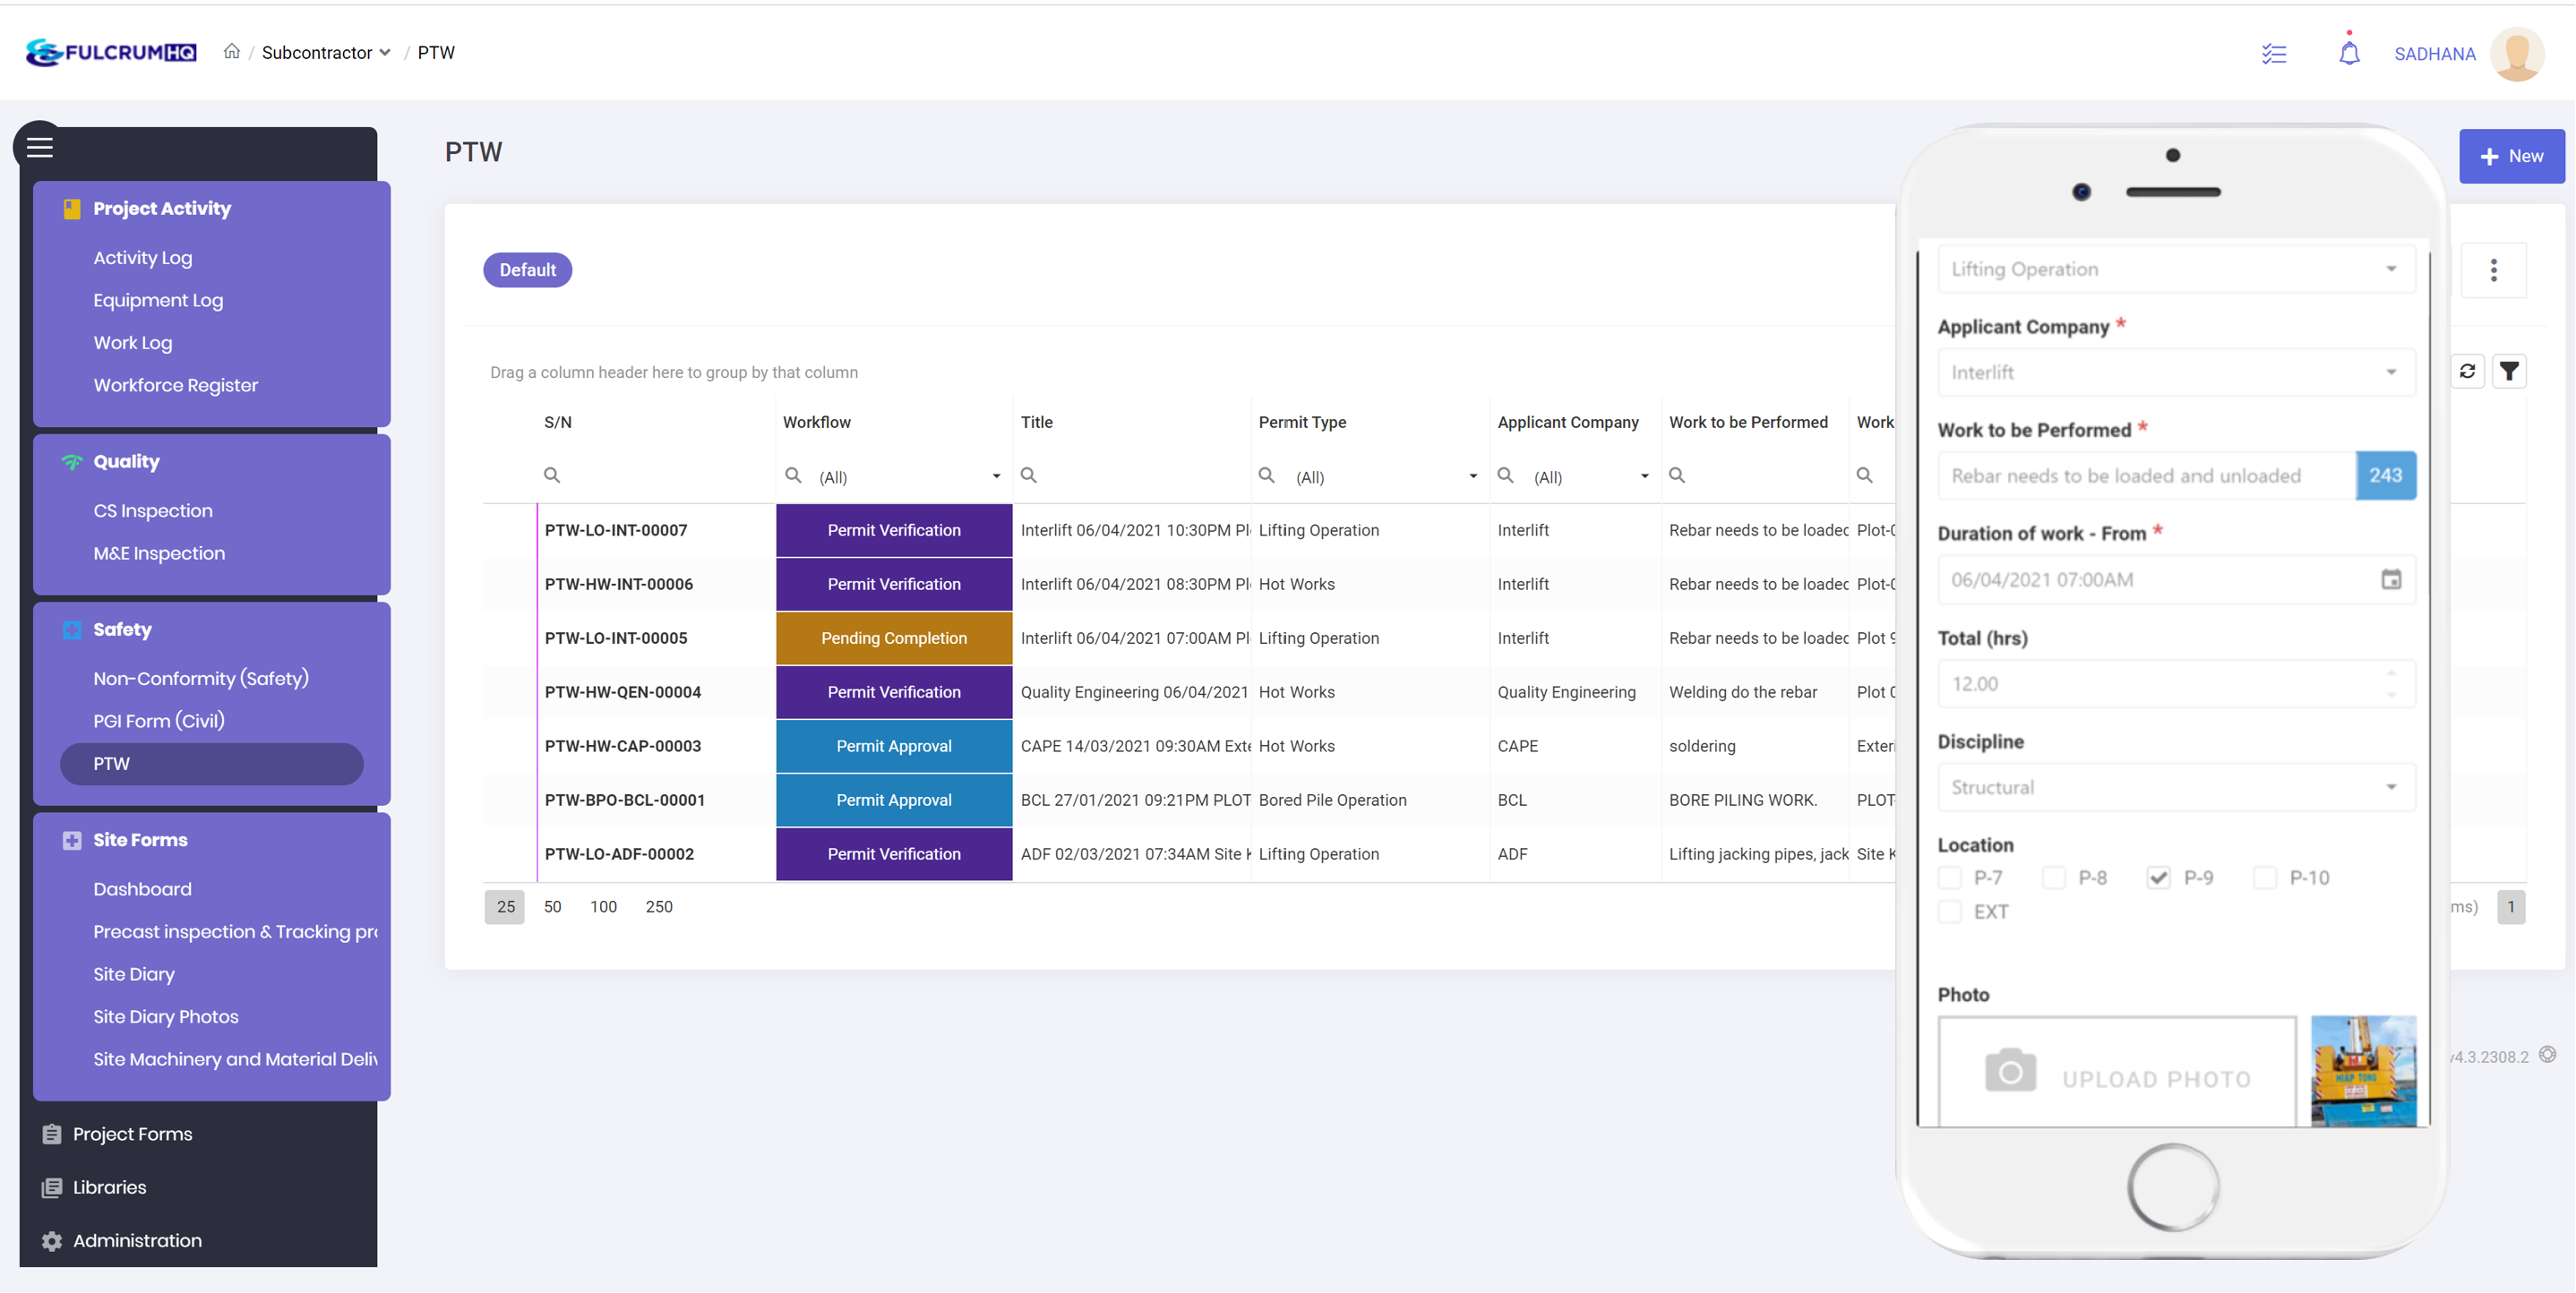Uncheck the P-9 location box
The width and height of the screenshot is (2576, 1293).
2158,877
